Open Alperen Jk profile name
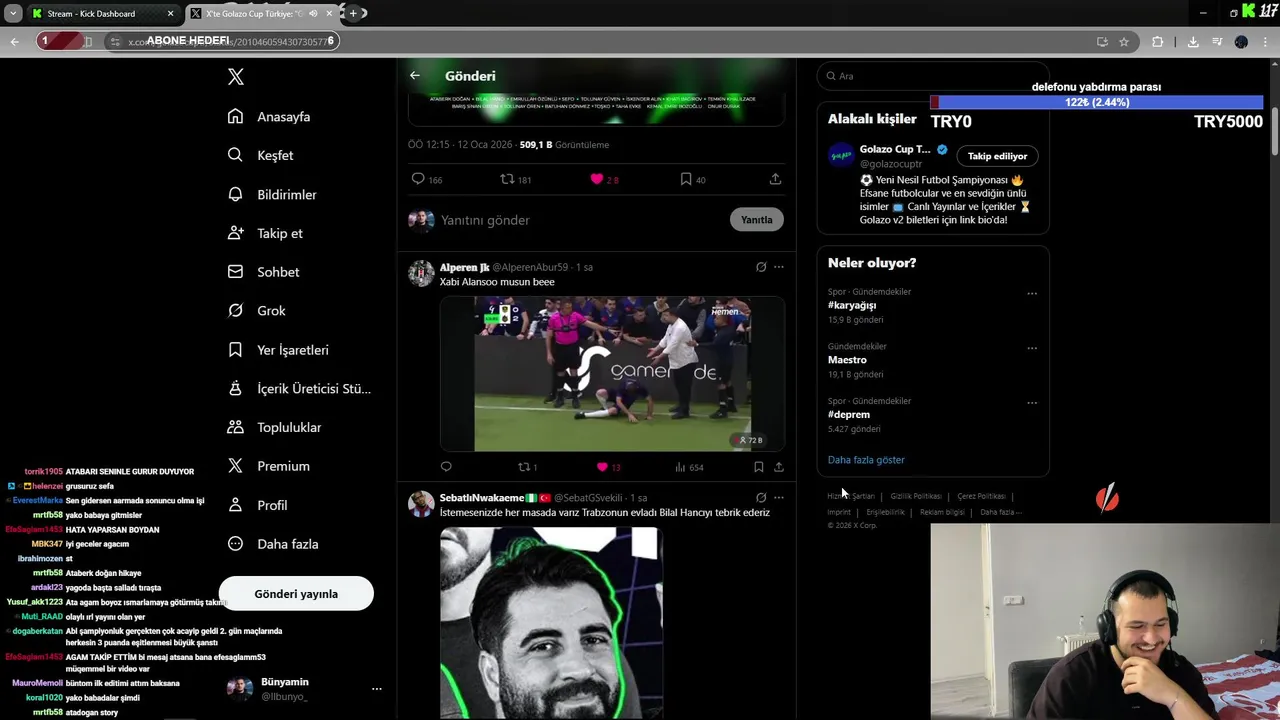This screenshot has height=720, width=1280. coord(464,268)
